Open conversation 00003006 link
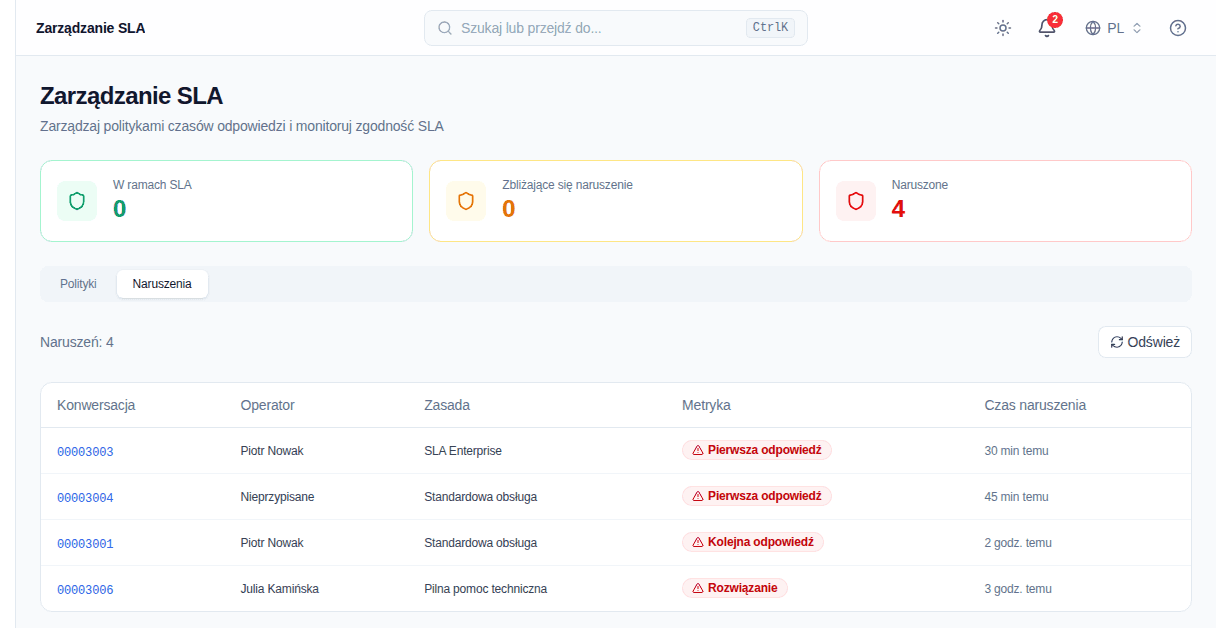 click(85, 590)
